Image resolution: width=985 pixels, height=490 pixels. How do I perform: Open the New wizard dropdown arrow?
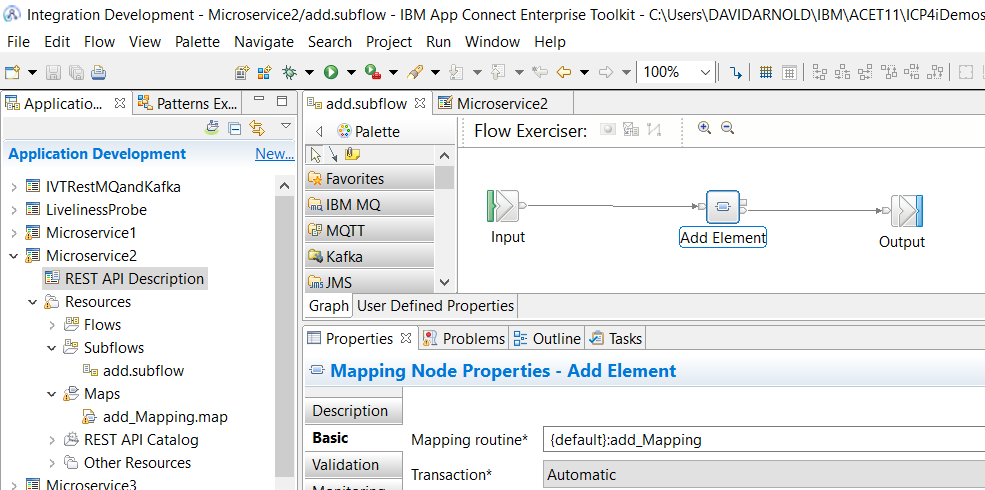pyautogui.click(x=32, y=72)
